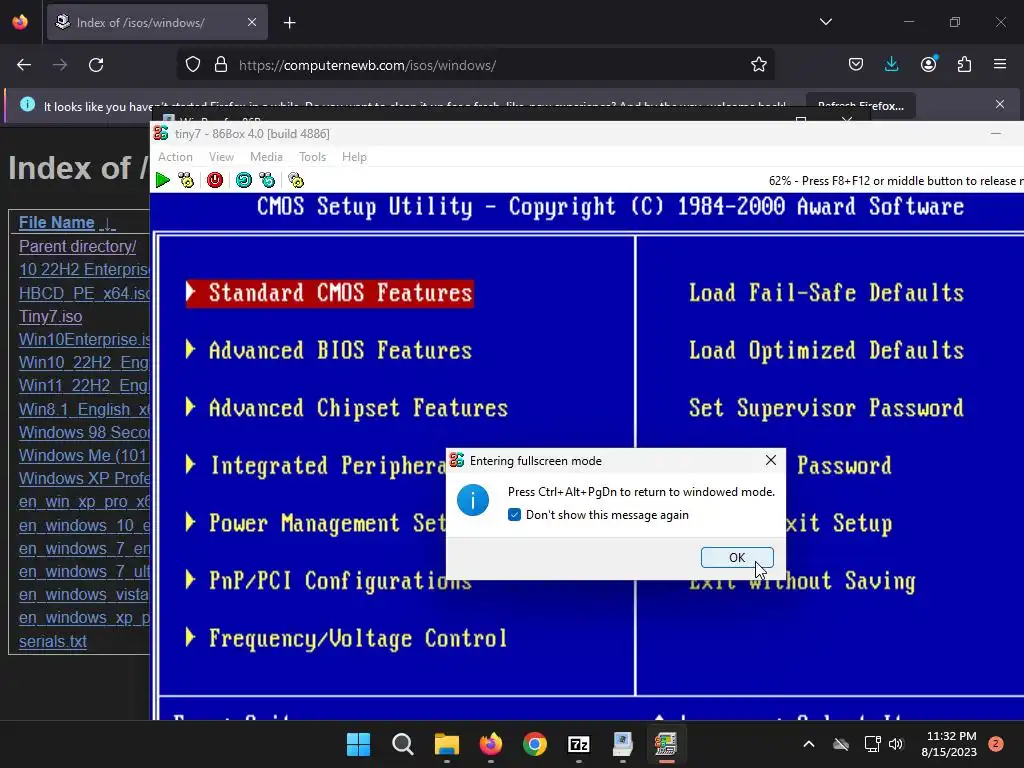Viewport: 1024px width, 768px height.
Task: Click the network icon in system tray
Action: coord(872,744)
